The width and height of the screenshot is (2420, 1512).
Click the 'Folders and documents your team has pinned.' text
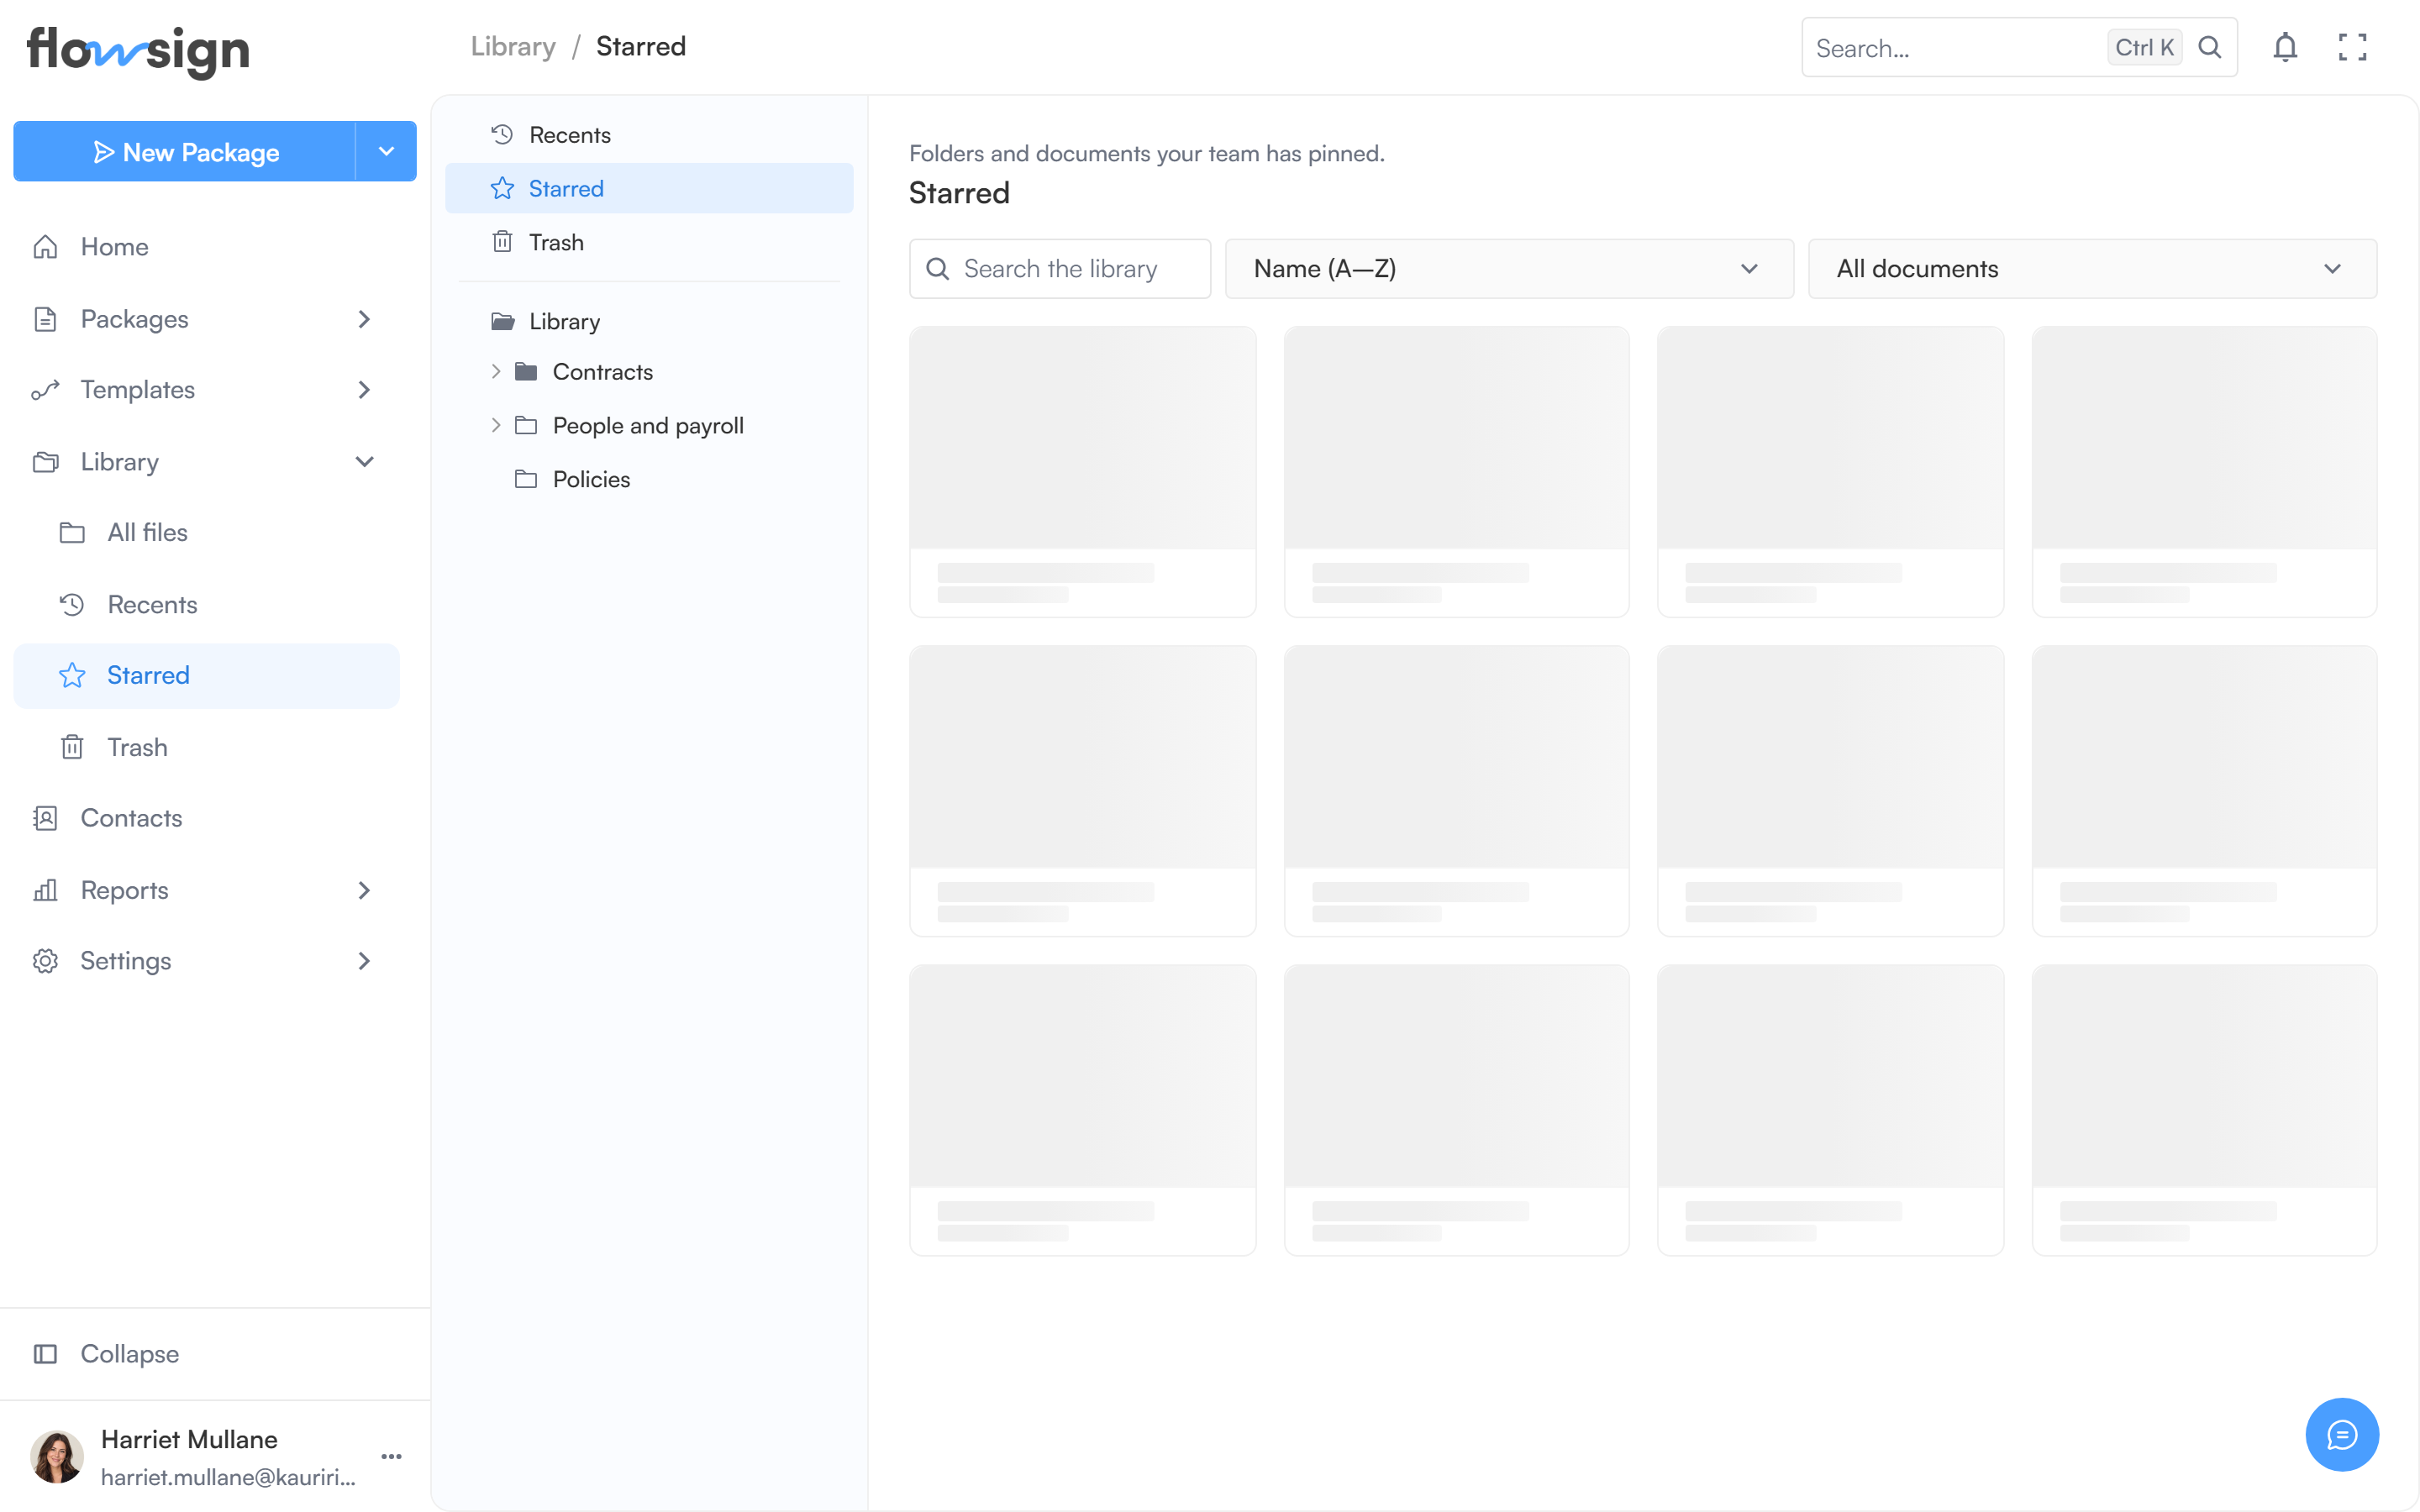point(1147,153)
